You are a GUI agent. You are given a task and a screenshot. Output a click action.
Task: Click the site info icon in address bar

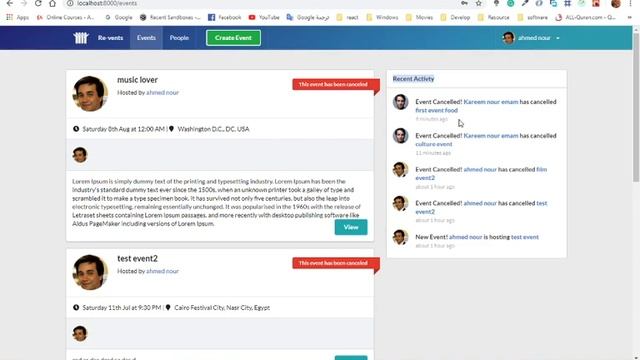(x=70, y=3)
